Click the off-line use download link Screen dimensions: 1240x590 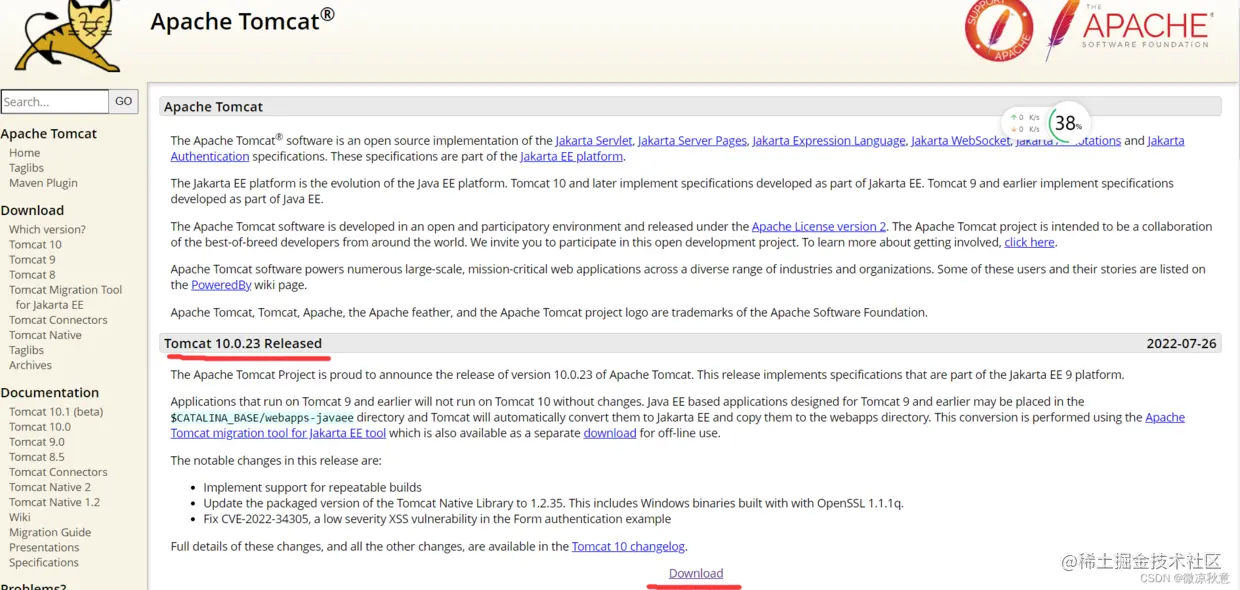[x=610, y=433]
